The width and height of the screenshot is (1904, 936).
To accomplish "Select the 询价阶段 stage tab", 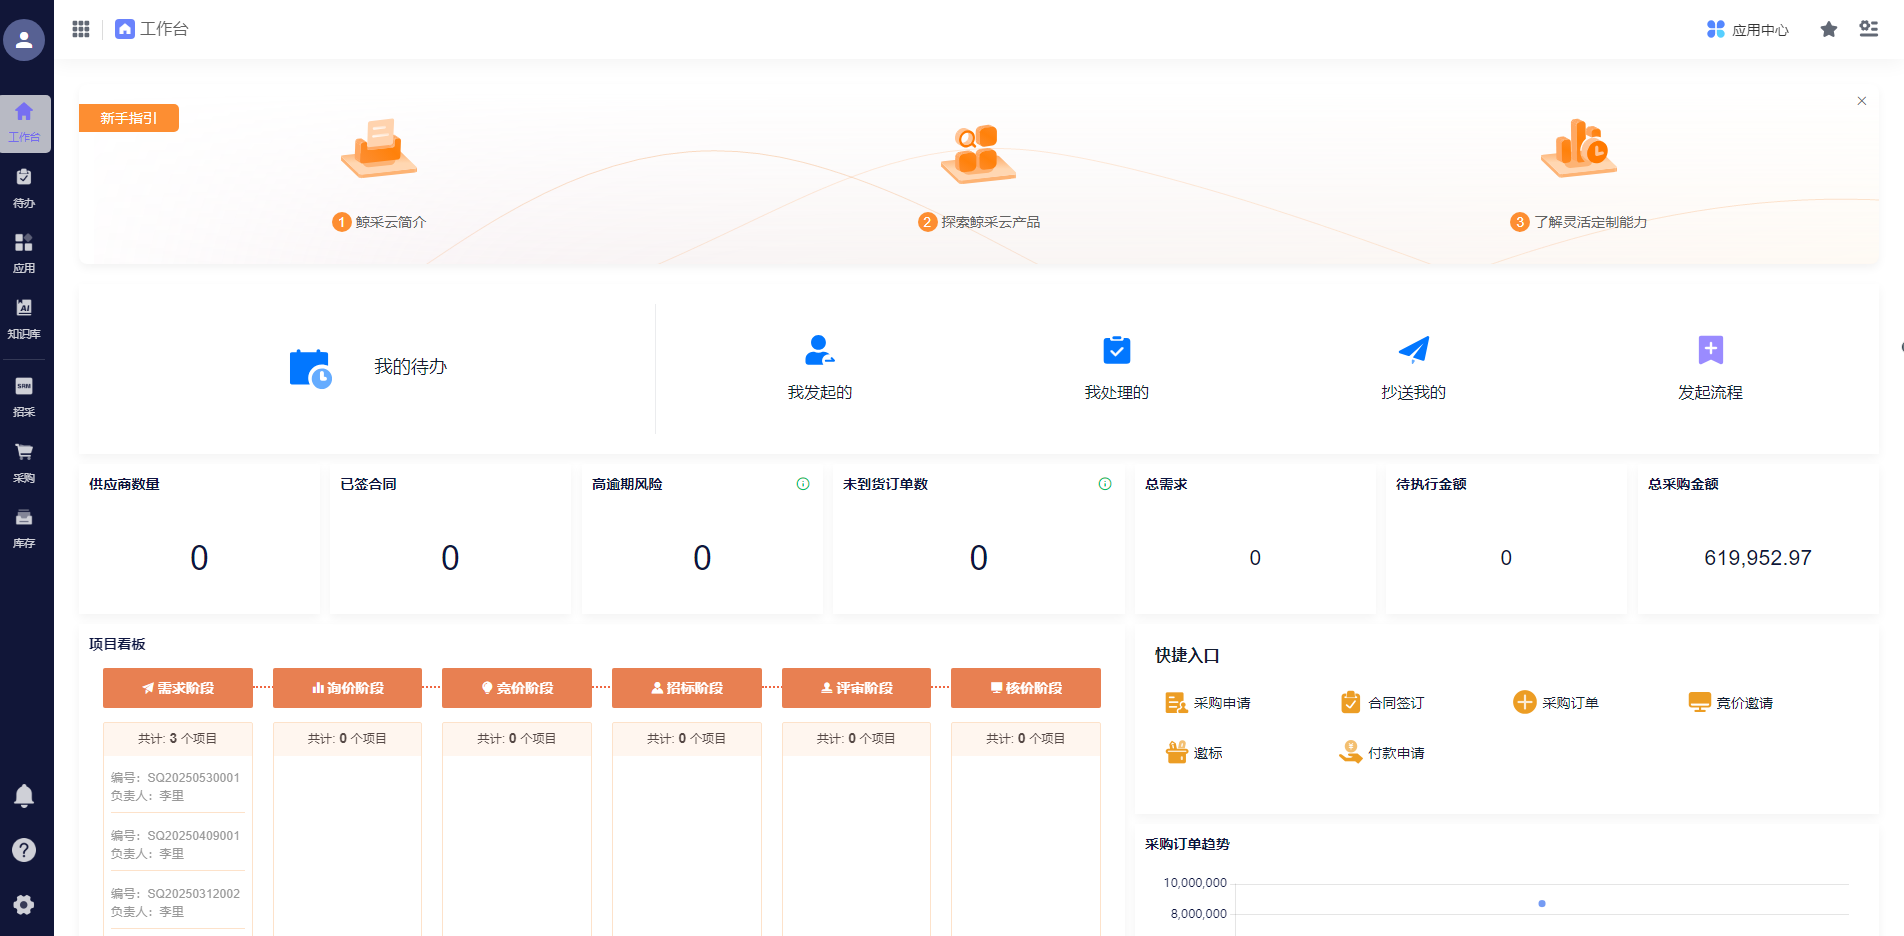I will [x=347, y=688].
